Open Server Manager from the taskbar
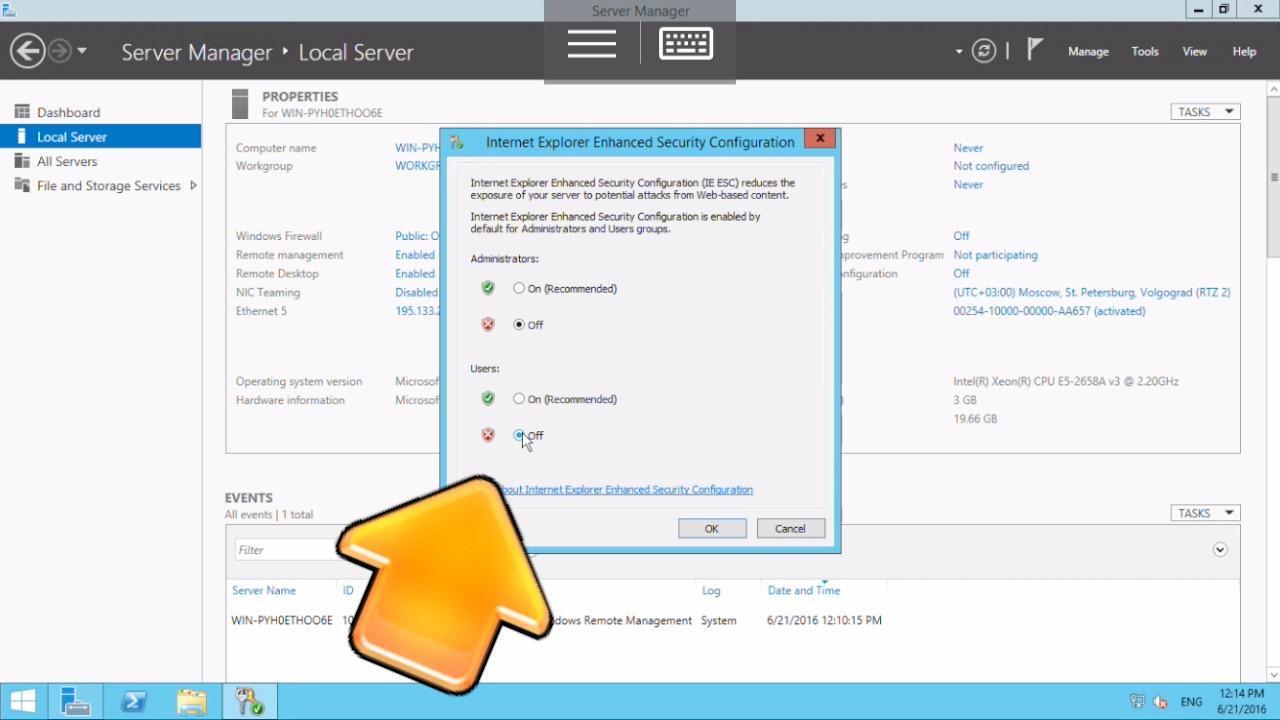 pos(76,701)
